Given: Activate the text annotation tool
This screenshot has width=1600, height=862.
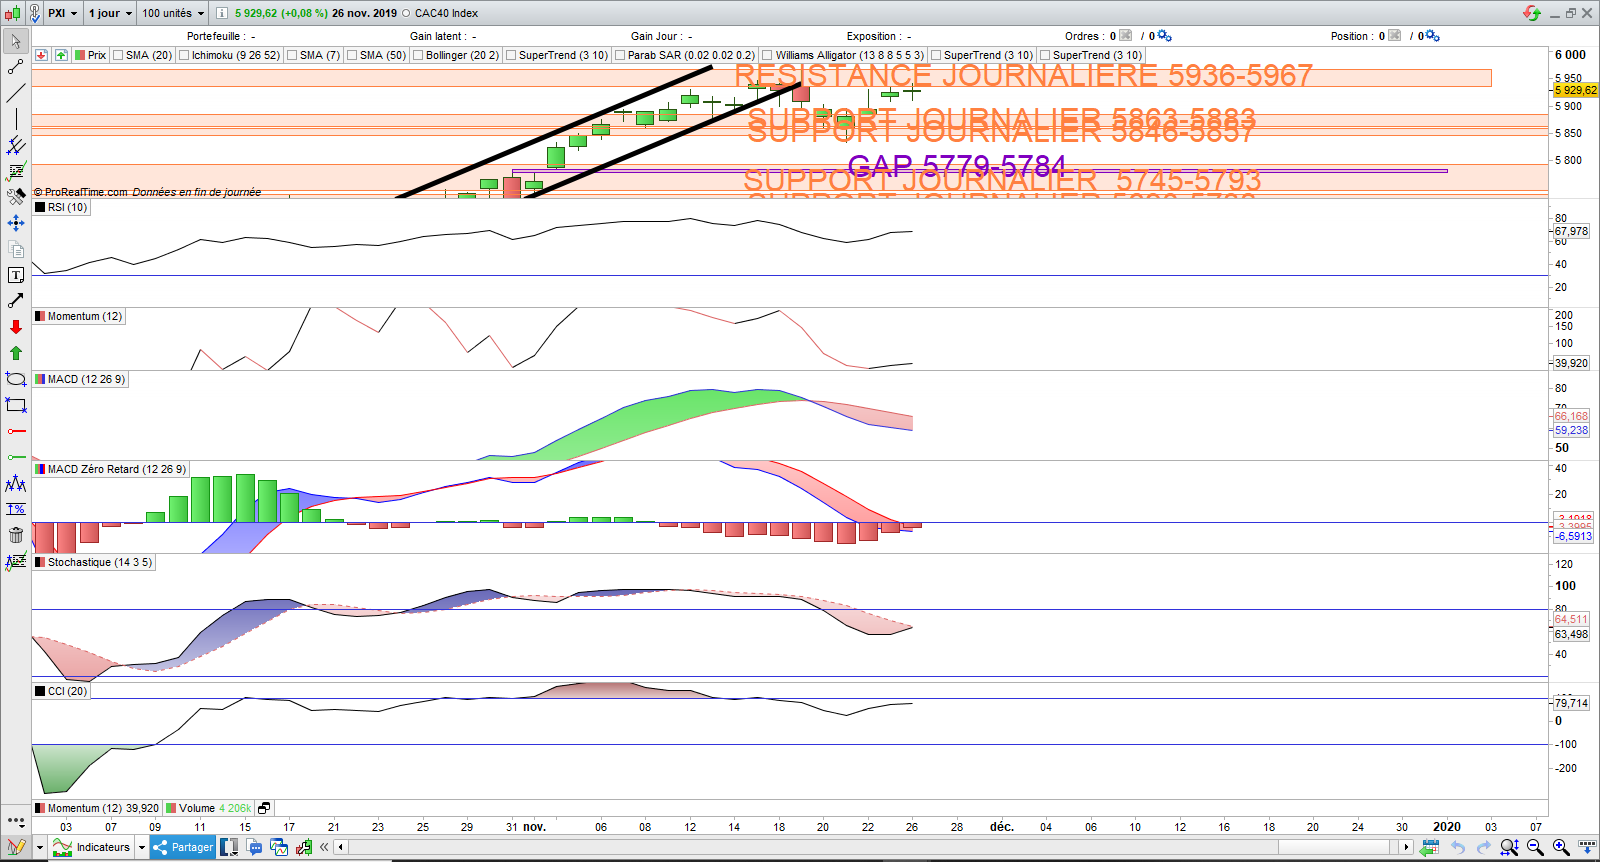Looking at the screenshot, I should click(x=16, y=275).
